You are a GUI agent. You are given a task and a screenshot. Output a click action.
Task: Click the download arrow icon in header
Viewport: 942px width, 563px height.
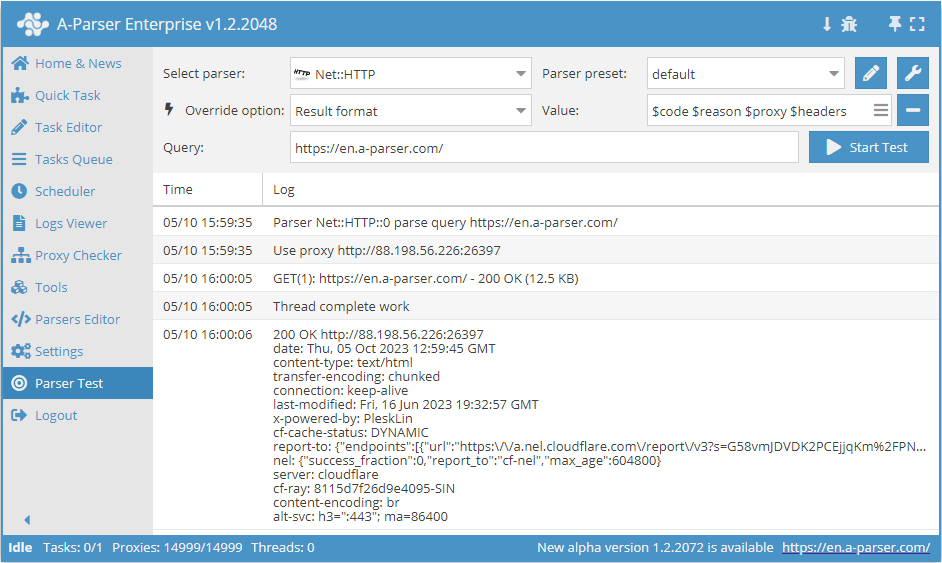point(827,24)
